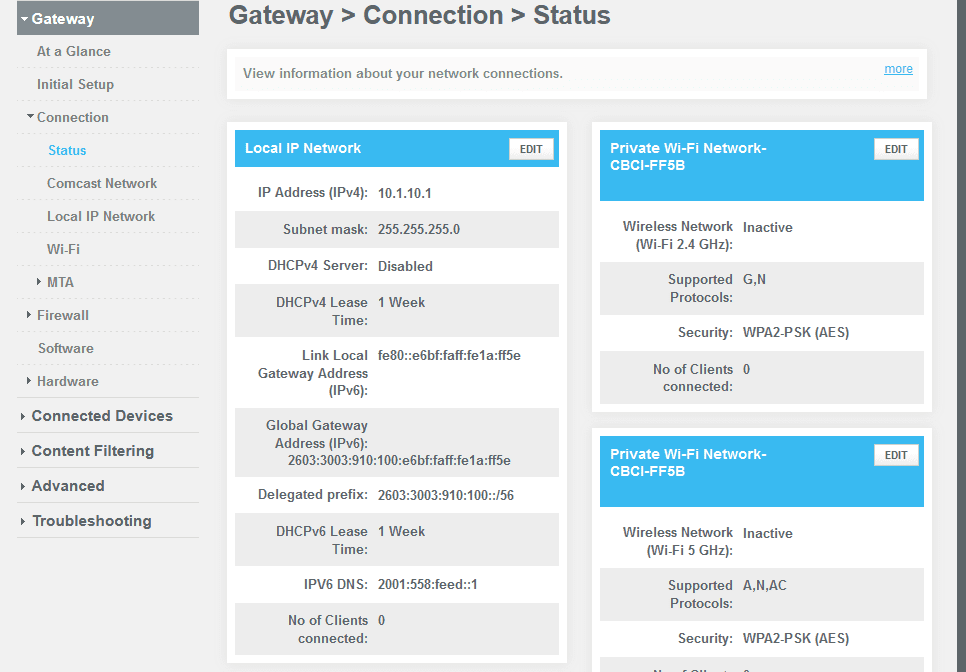Open the Software page
Image resolution: width=966 pixels, height=672 pixels.
pos(66,348)
